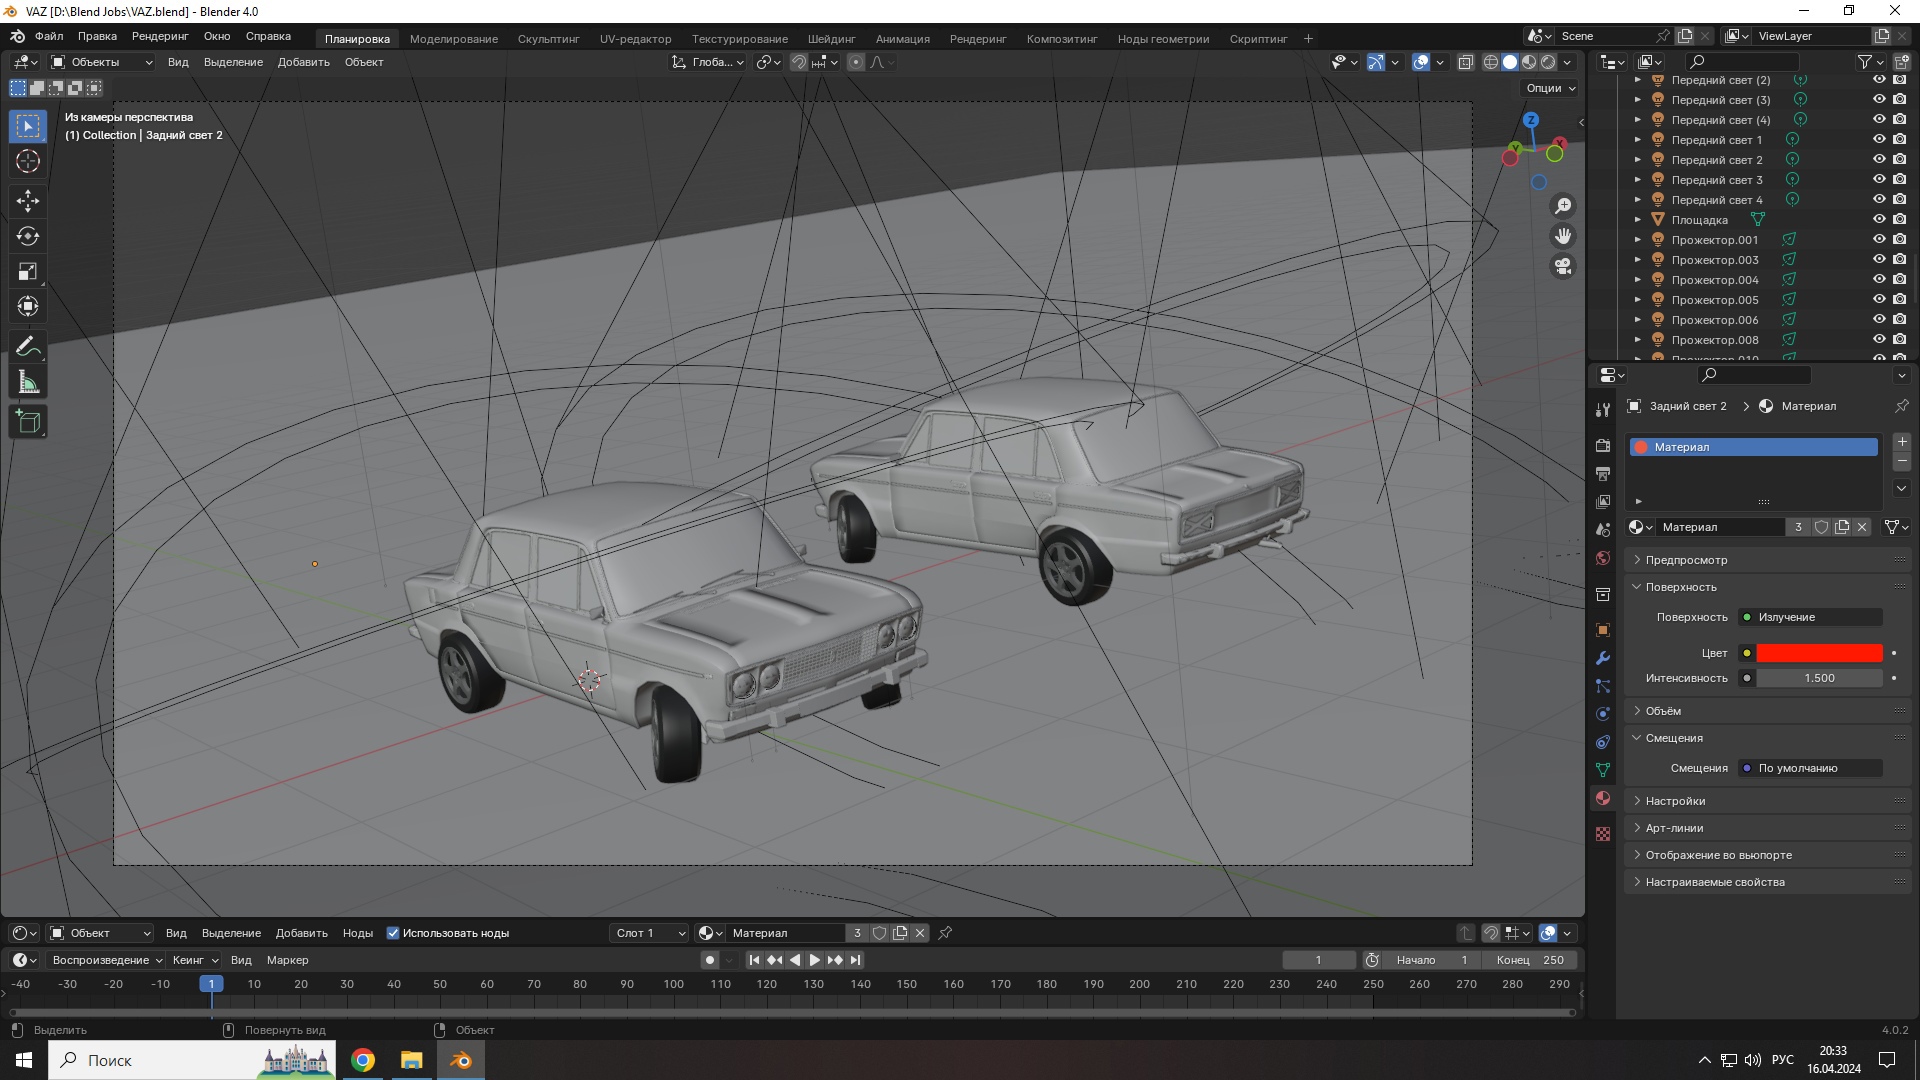
Task: Open the Material properties tab icon
Action: (1603, 798)
